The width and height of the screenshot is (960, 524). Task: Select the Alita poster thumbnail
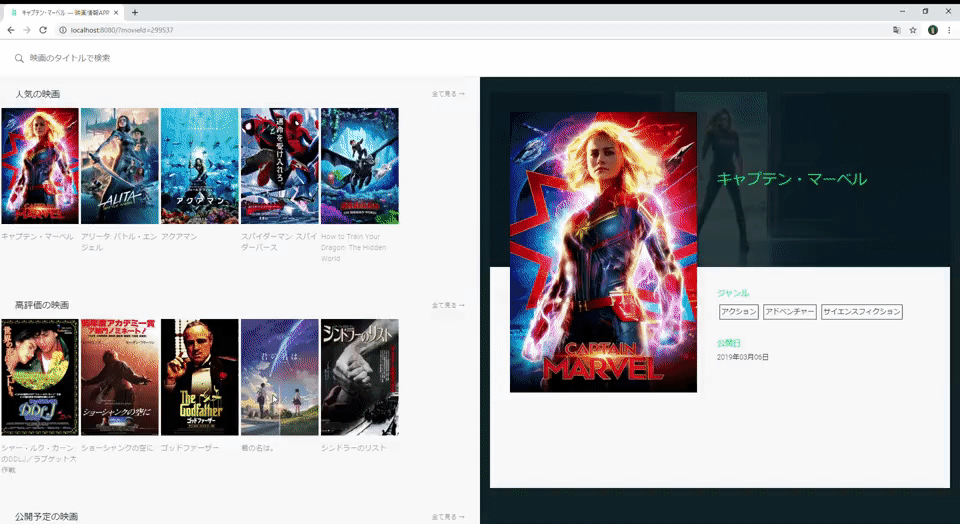point(119,166)
